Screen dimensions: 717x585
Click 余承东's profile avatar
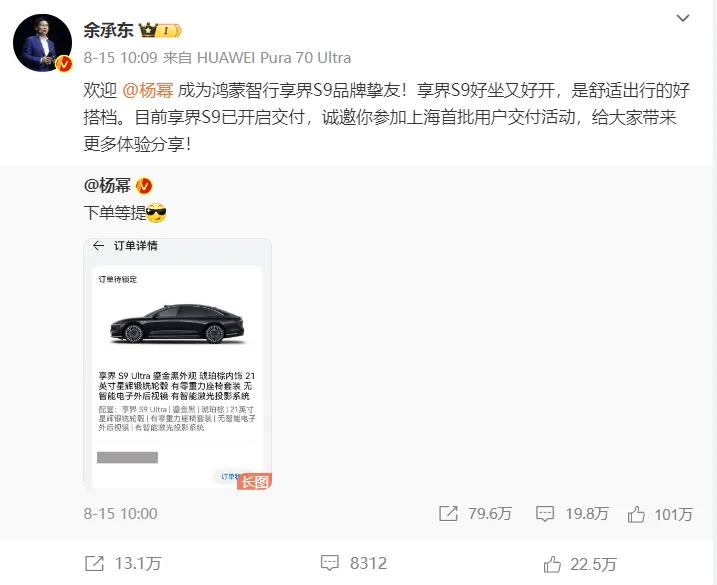(42, 43)
